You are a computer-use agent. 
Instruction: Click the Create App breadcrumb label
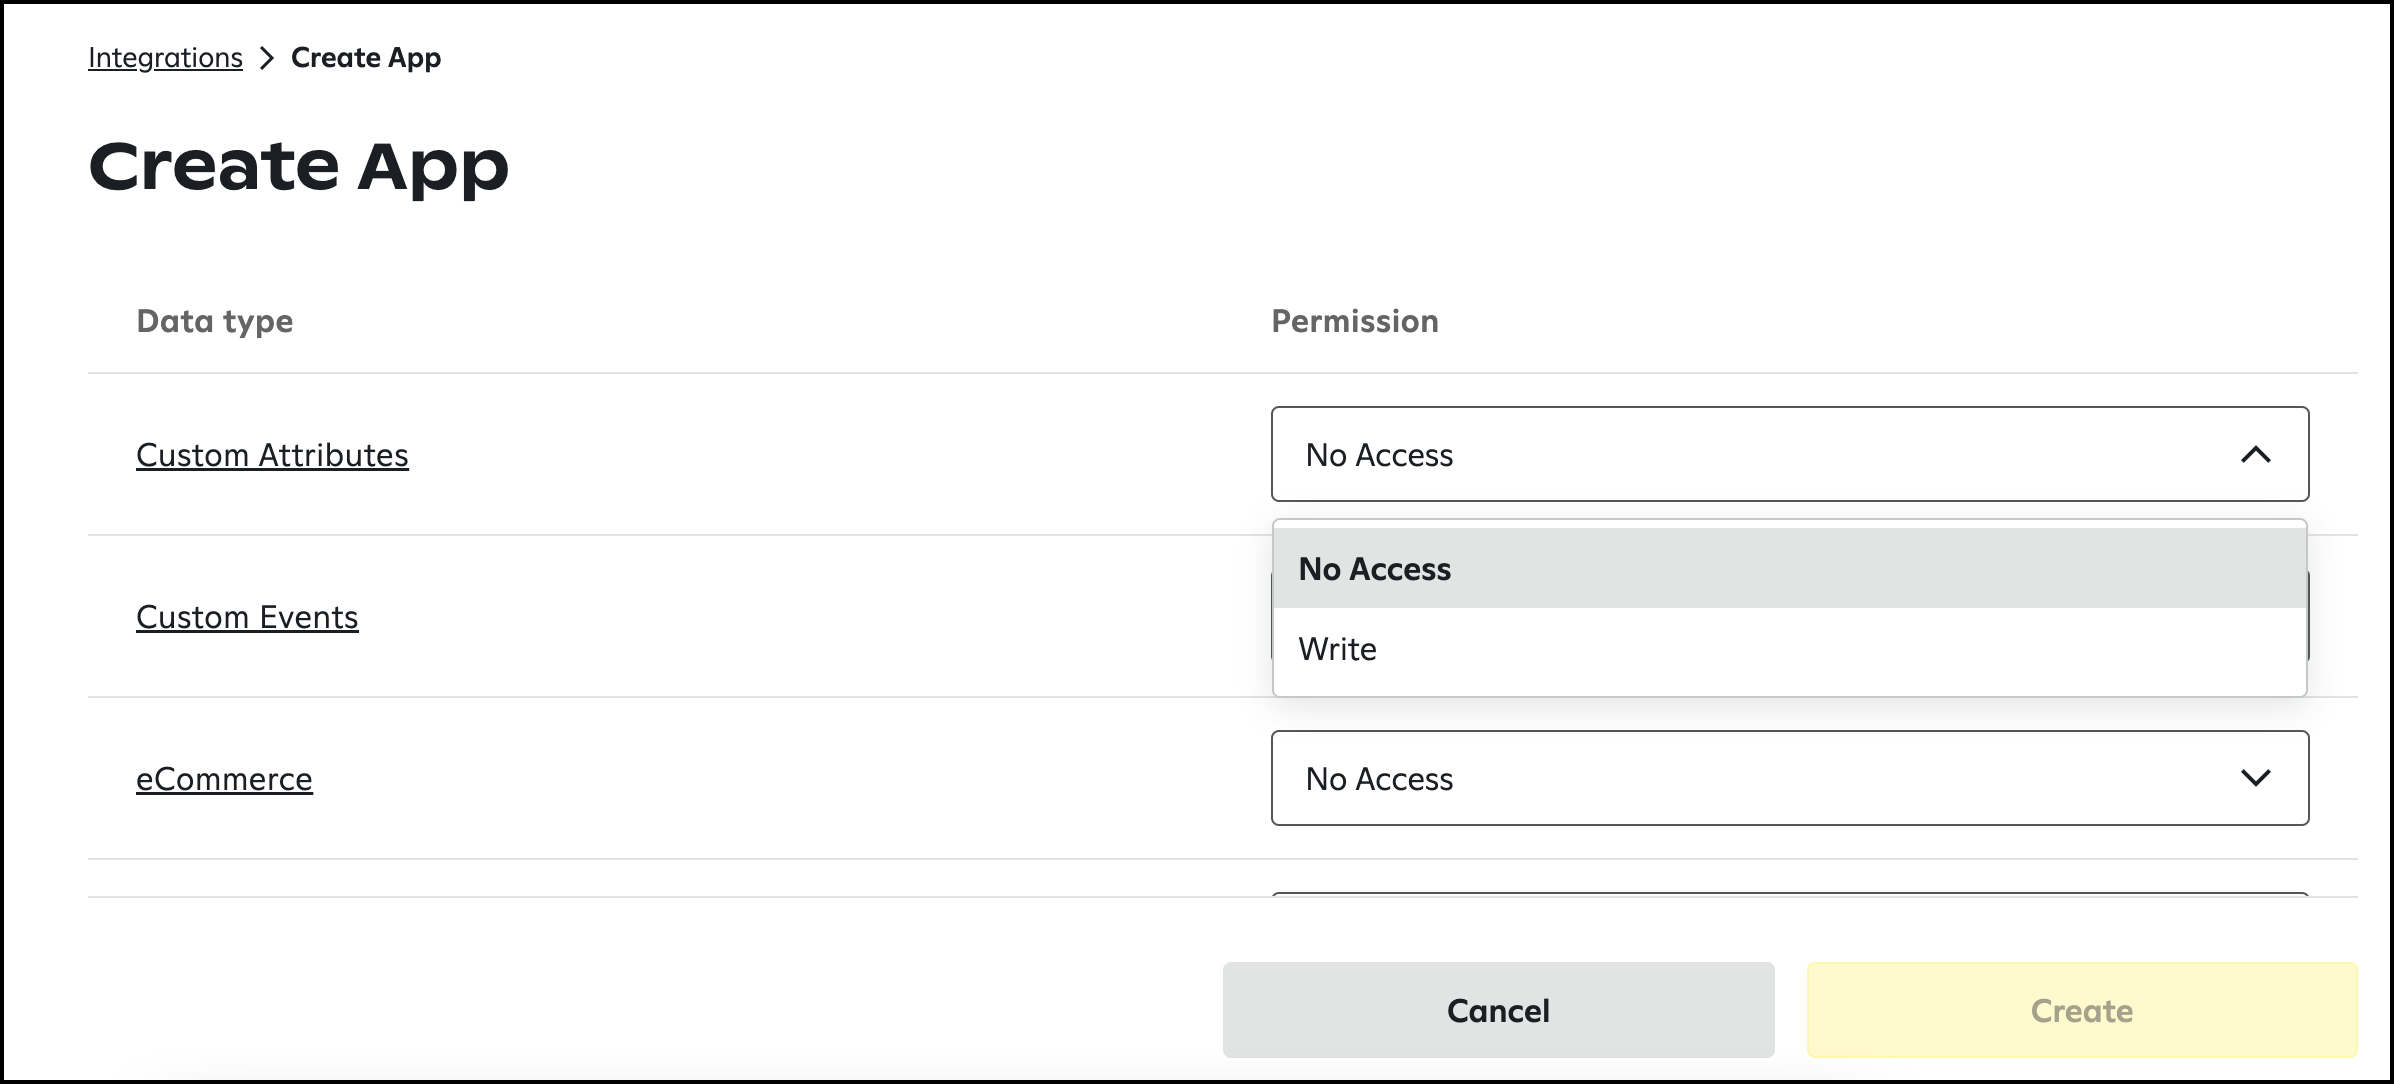pyautogui.click(x=366, y=58)
